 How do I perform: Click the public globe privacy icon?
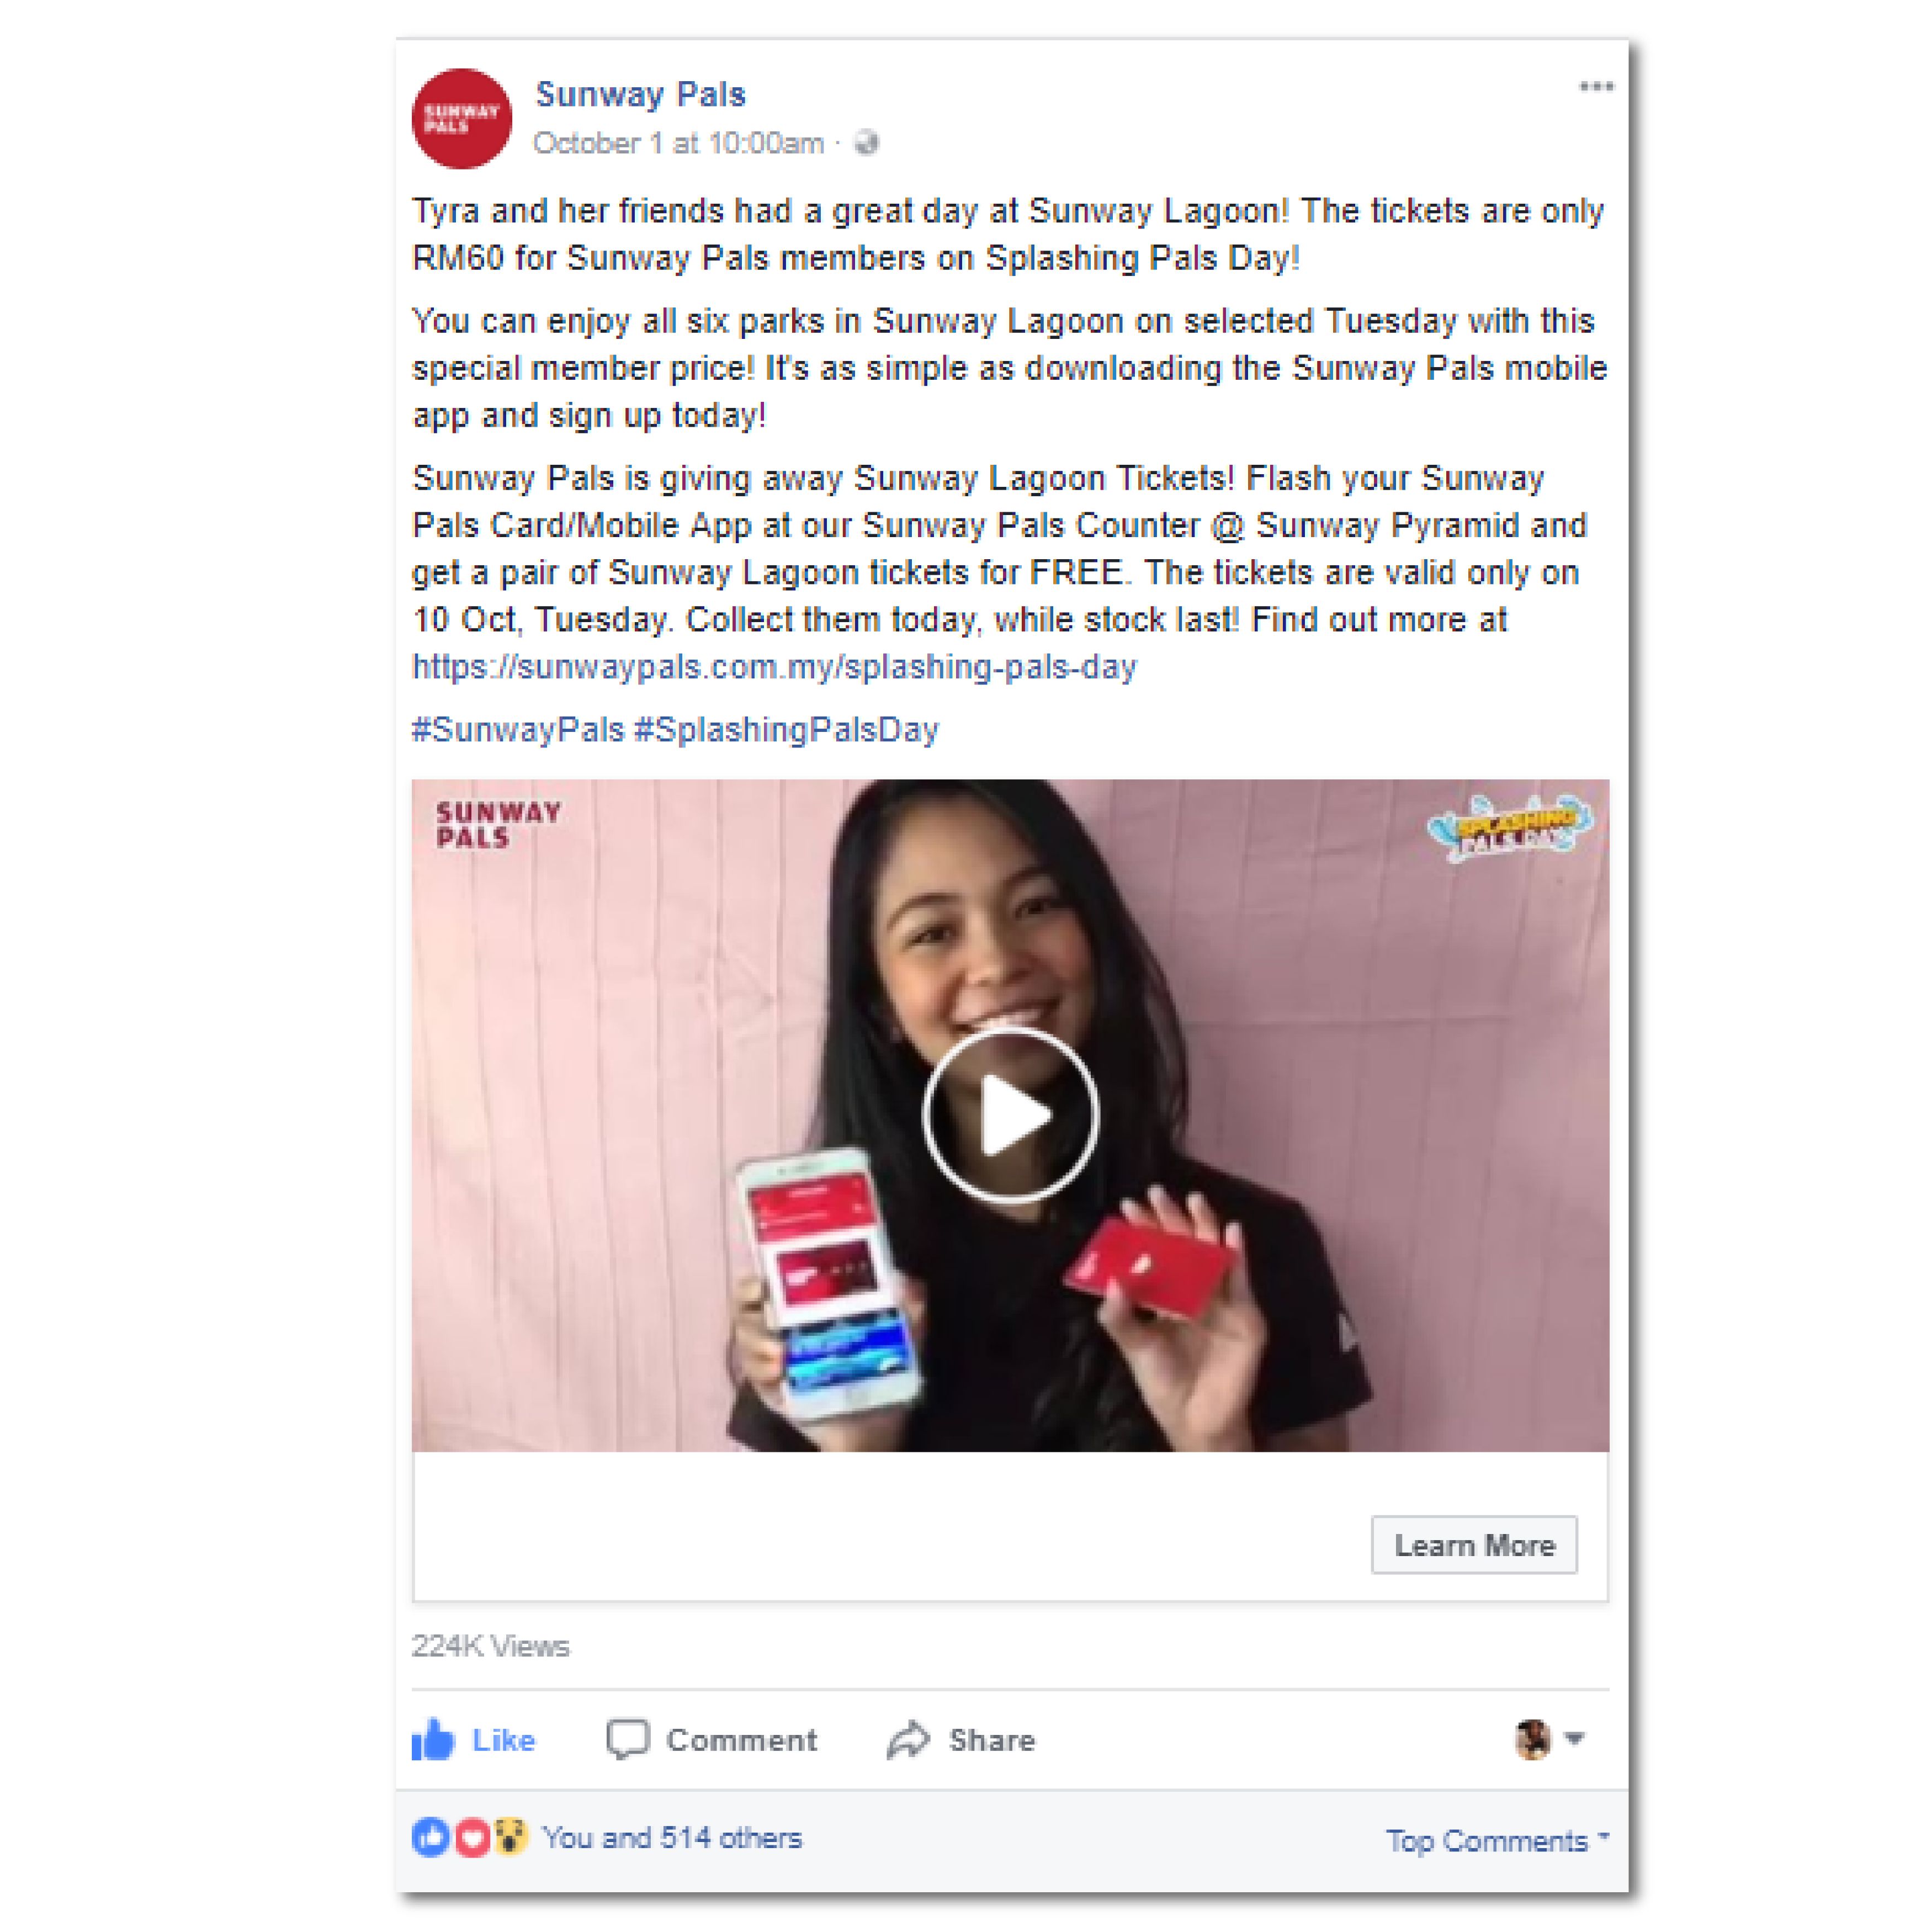(x=866, y=143)
